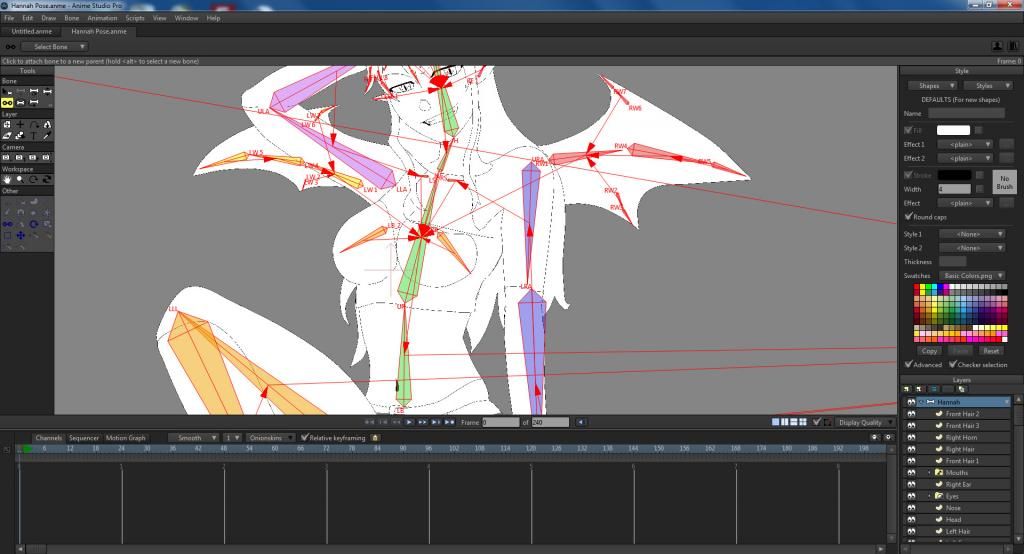Open the Smooth interpolation dropdown
The height and width of the screenshot is (554, 1024).
tap(193, 438)
